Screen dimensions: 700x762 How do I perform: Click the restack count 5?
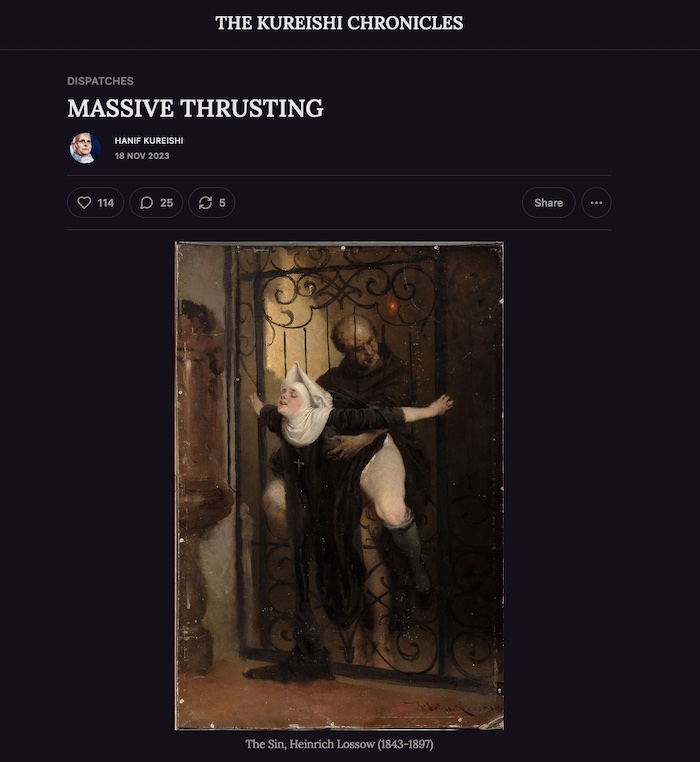tap(222, 203)
